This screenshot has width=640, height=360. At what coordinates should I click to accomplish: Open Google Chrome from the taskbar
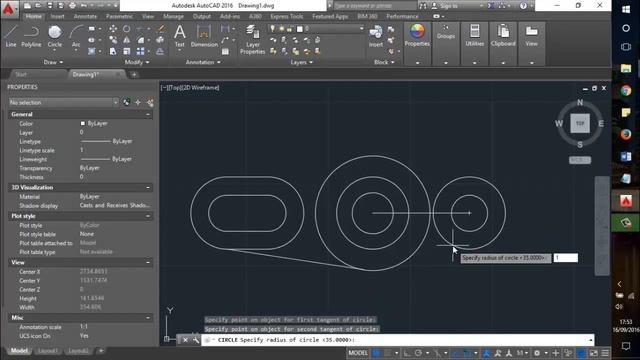[x=626, y=91]
